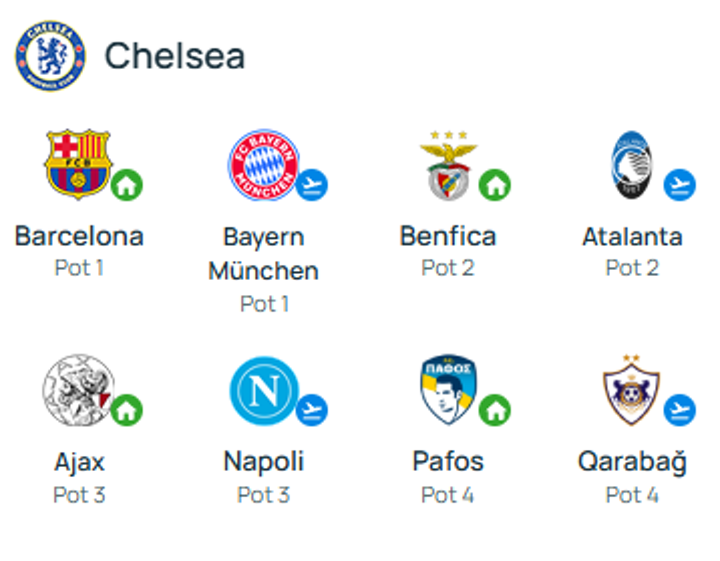Viewport: 720px width, 561px height.
Task: Click the away plane badge beside Bayern
Action: coord(312,185)
